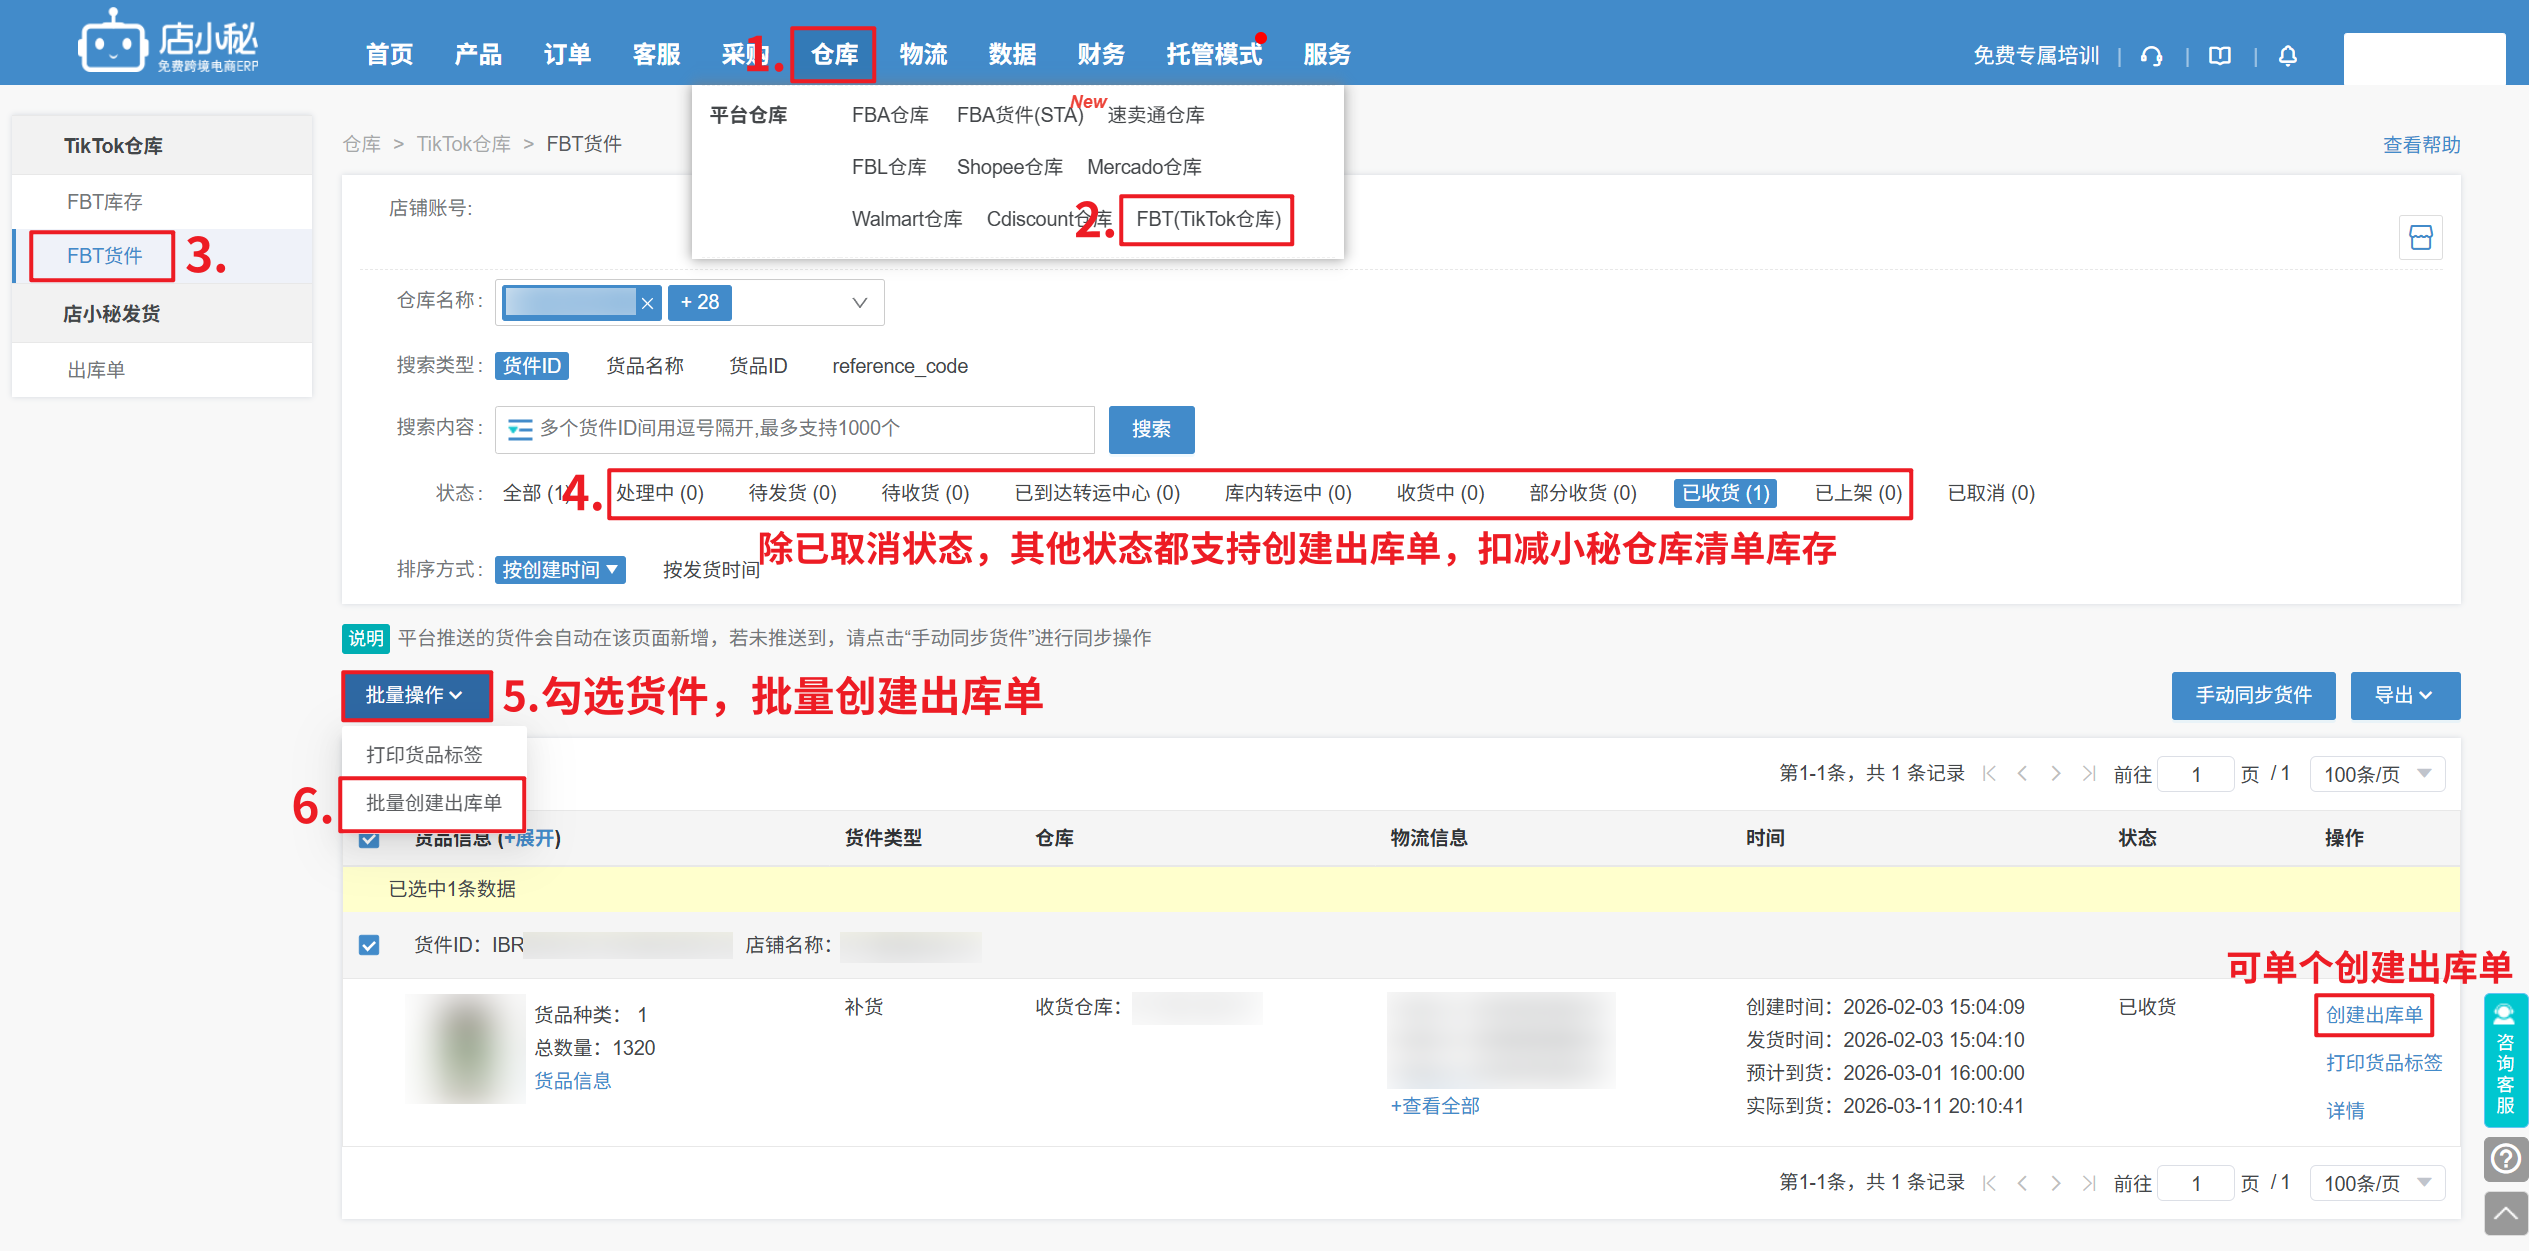Open the 批量操作 dropdown
Image resolution: width=2529 pixels, height=1251 pixels.
pos(415,695)
